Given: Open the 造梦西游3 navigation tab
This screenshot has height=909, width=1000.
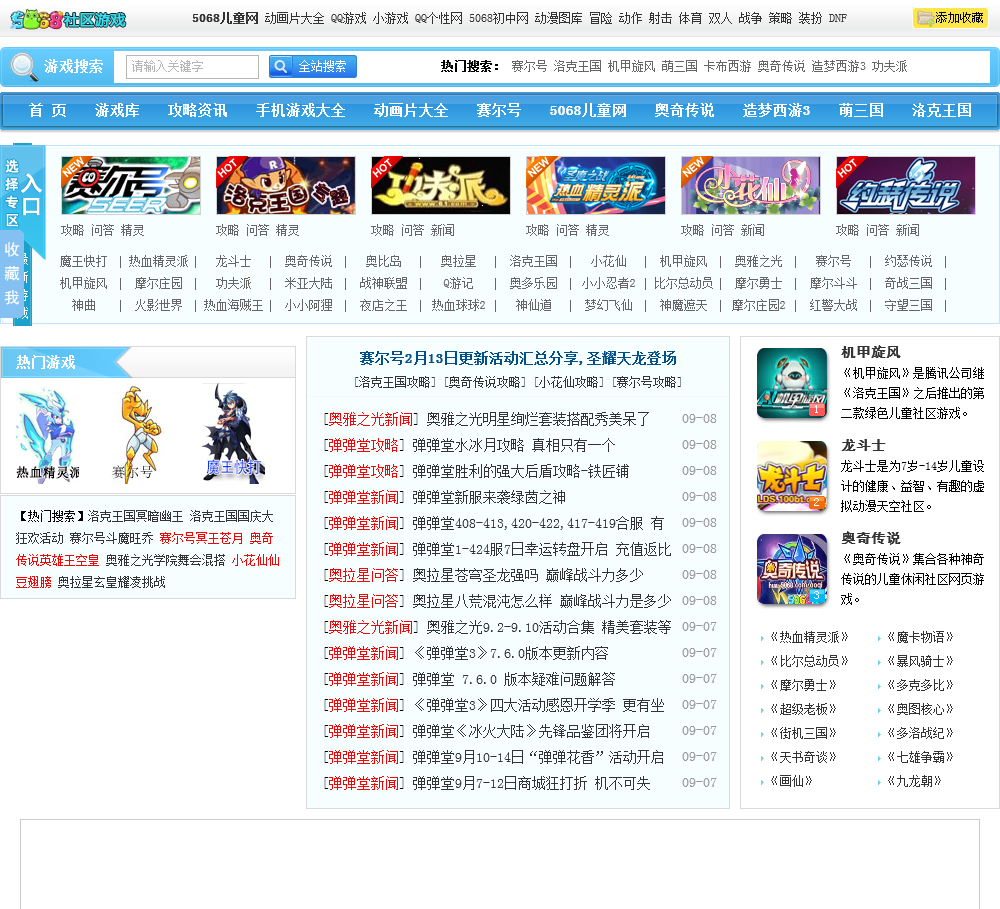Looking at the screenshot, I should (x=776, y=110).
